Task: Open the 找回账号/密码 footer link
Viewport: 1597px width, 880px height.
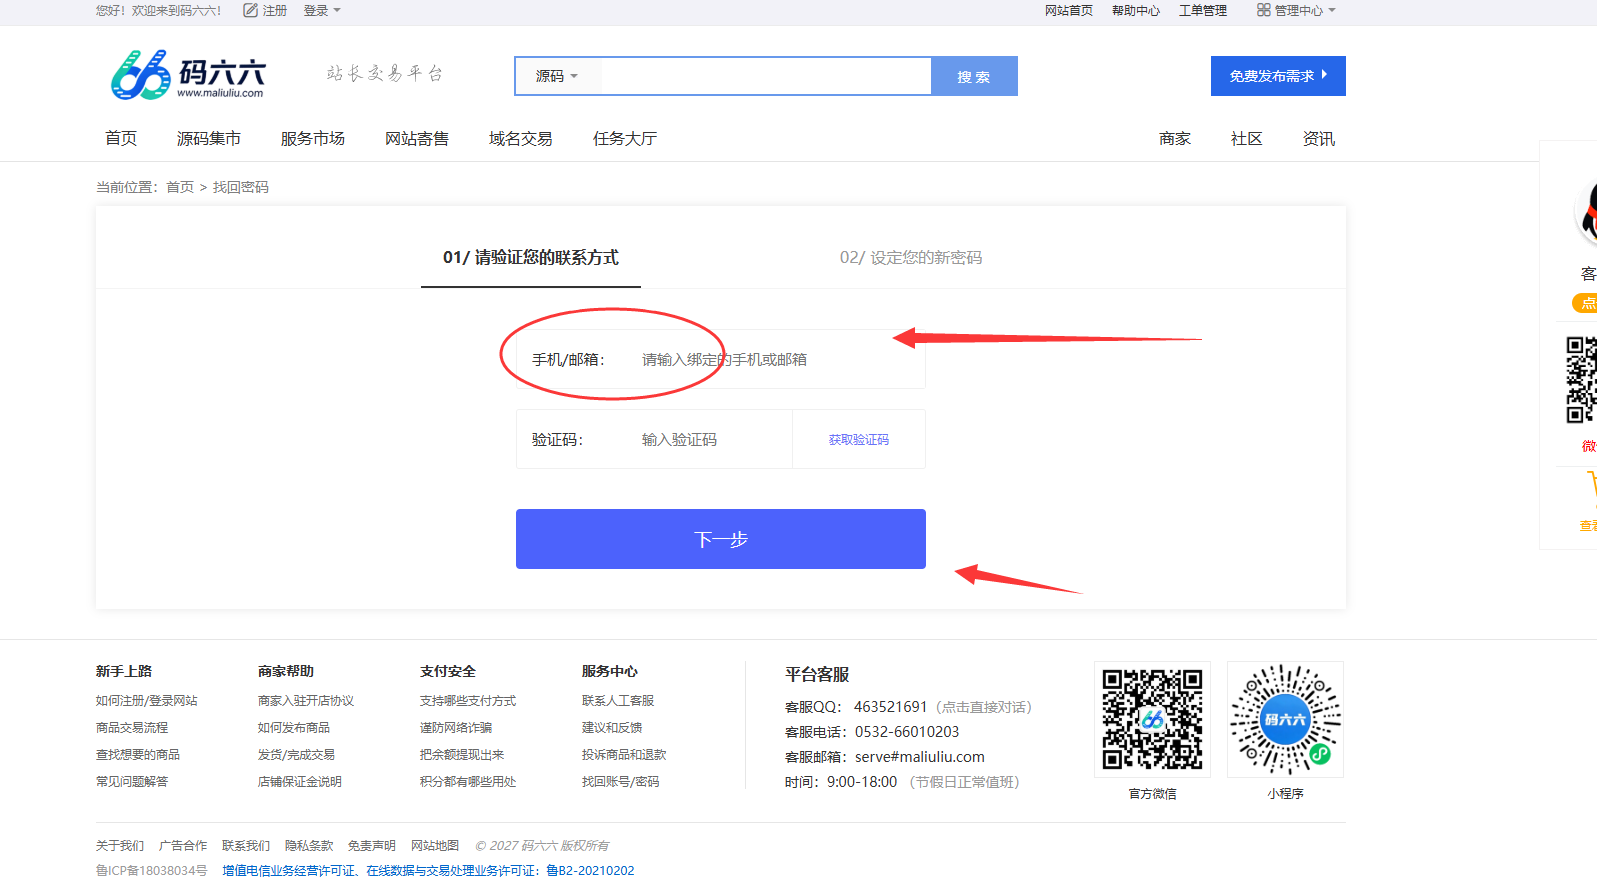Action: point(620,782)
